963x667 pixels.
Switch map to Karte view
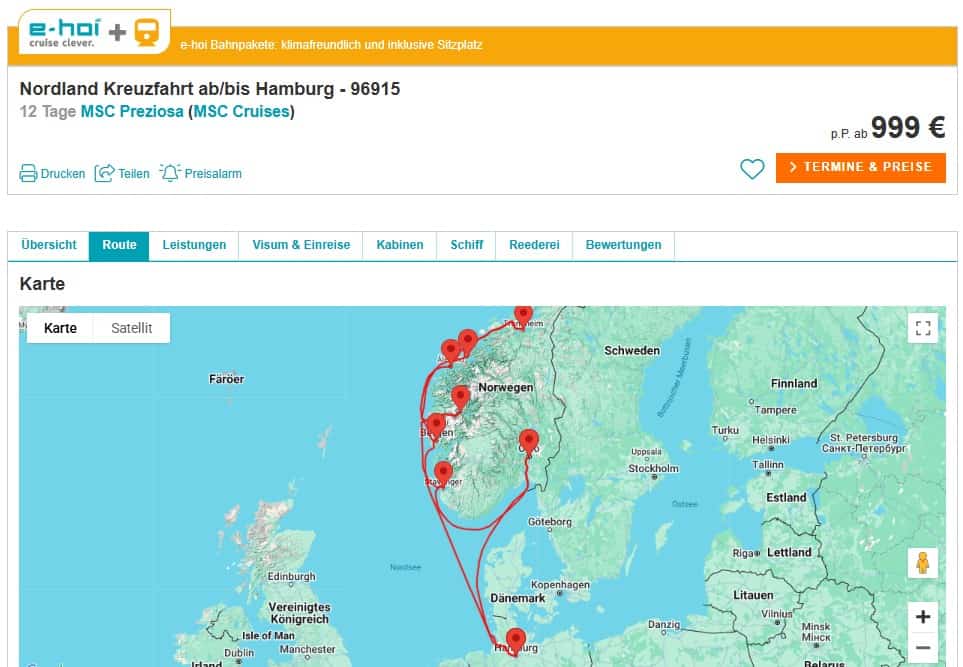(60, 328)
